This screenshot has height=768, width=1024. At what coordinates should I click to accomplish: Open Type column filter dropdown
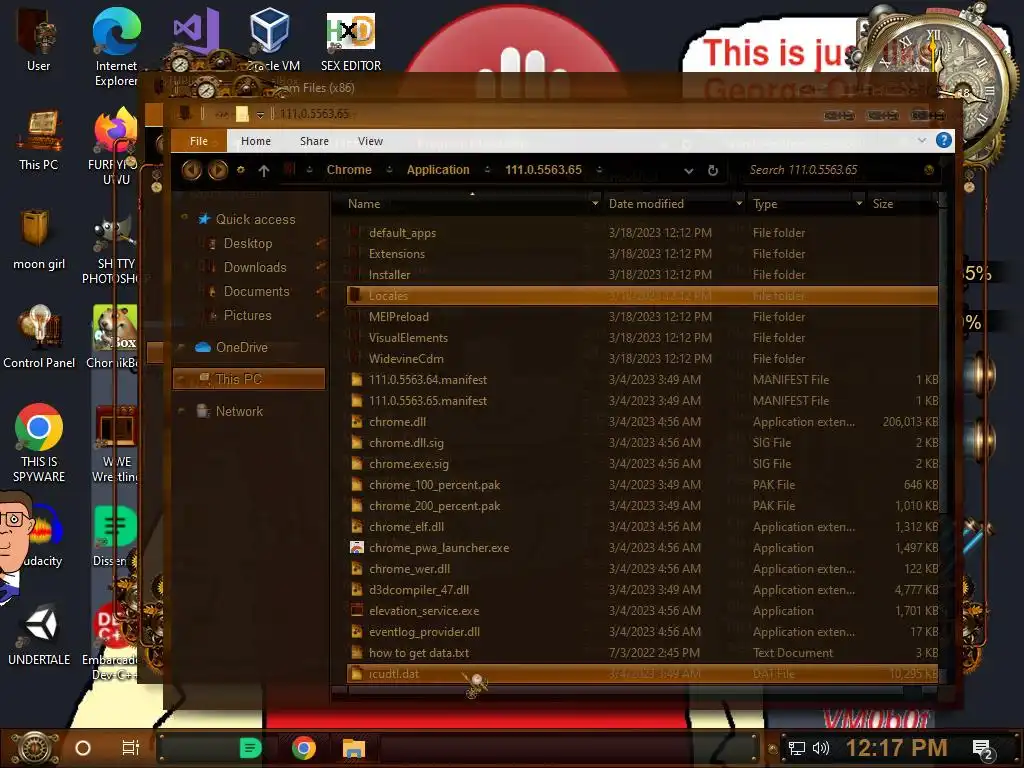(x=859, y=204)
